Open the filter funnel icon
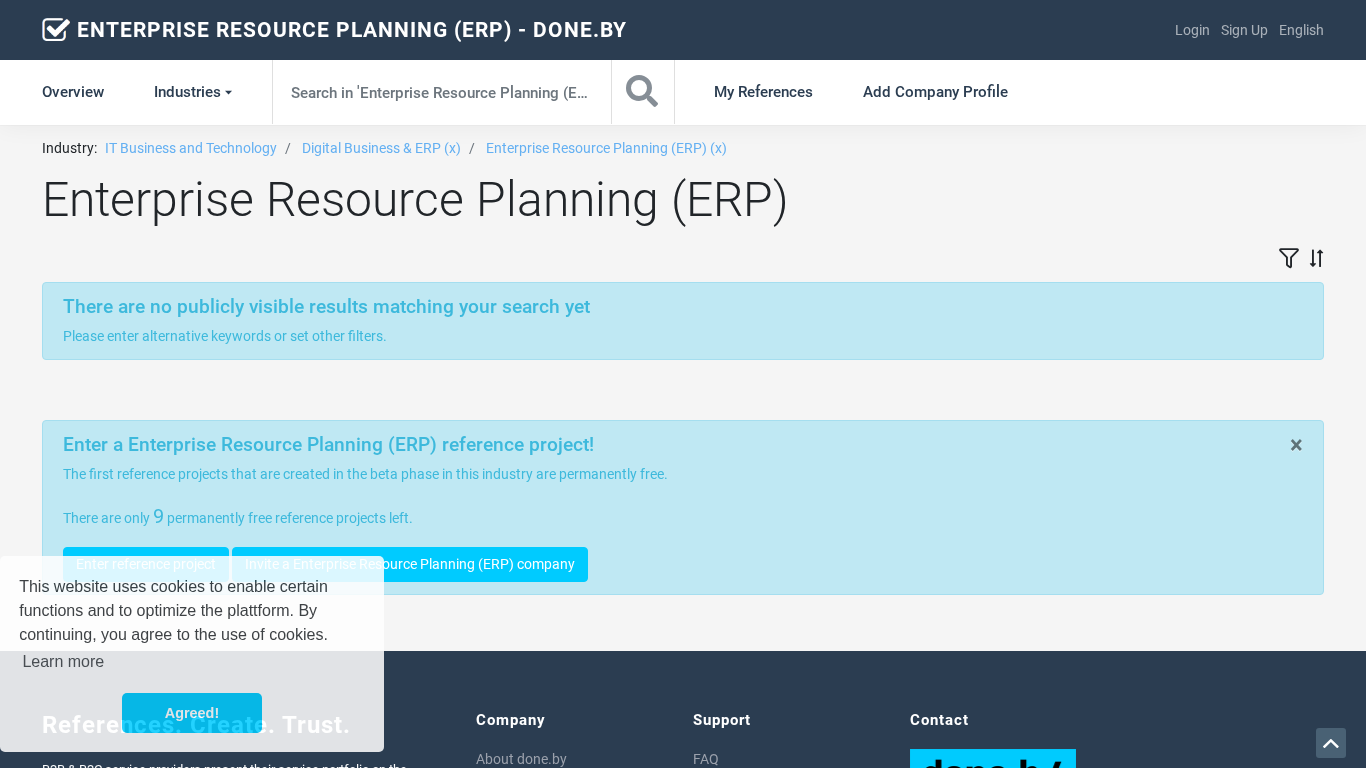The height and width of the screenshot is (768, 1366). (1288, 258)
